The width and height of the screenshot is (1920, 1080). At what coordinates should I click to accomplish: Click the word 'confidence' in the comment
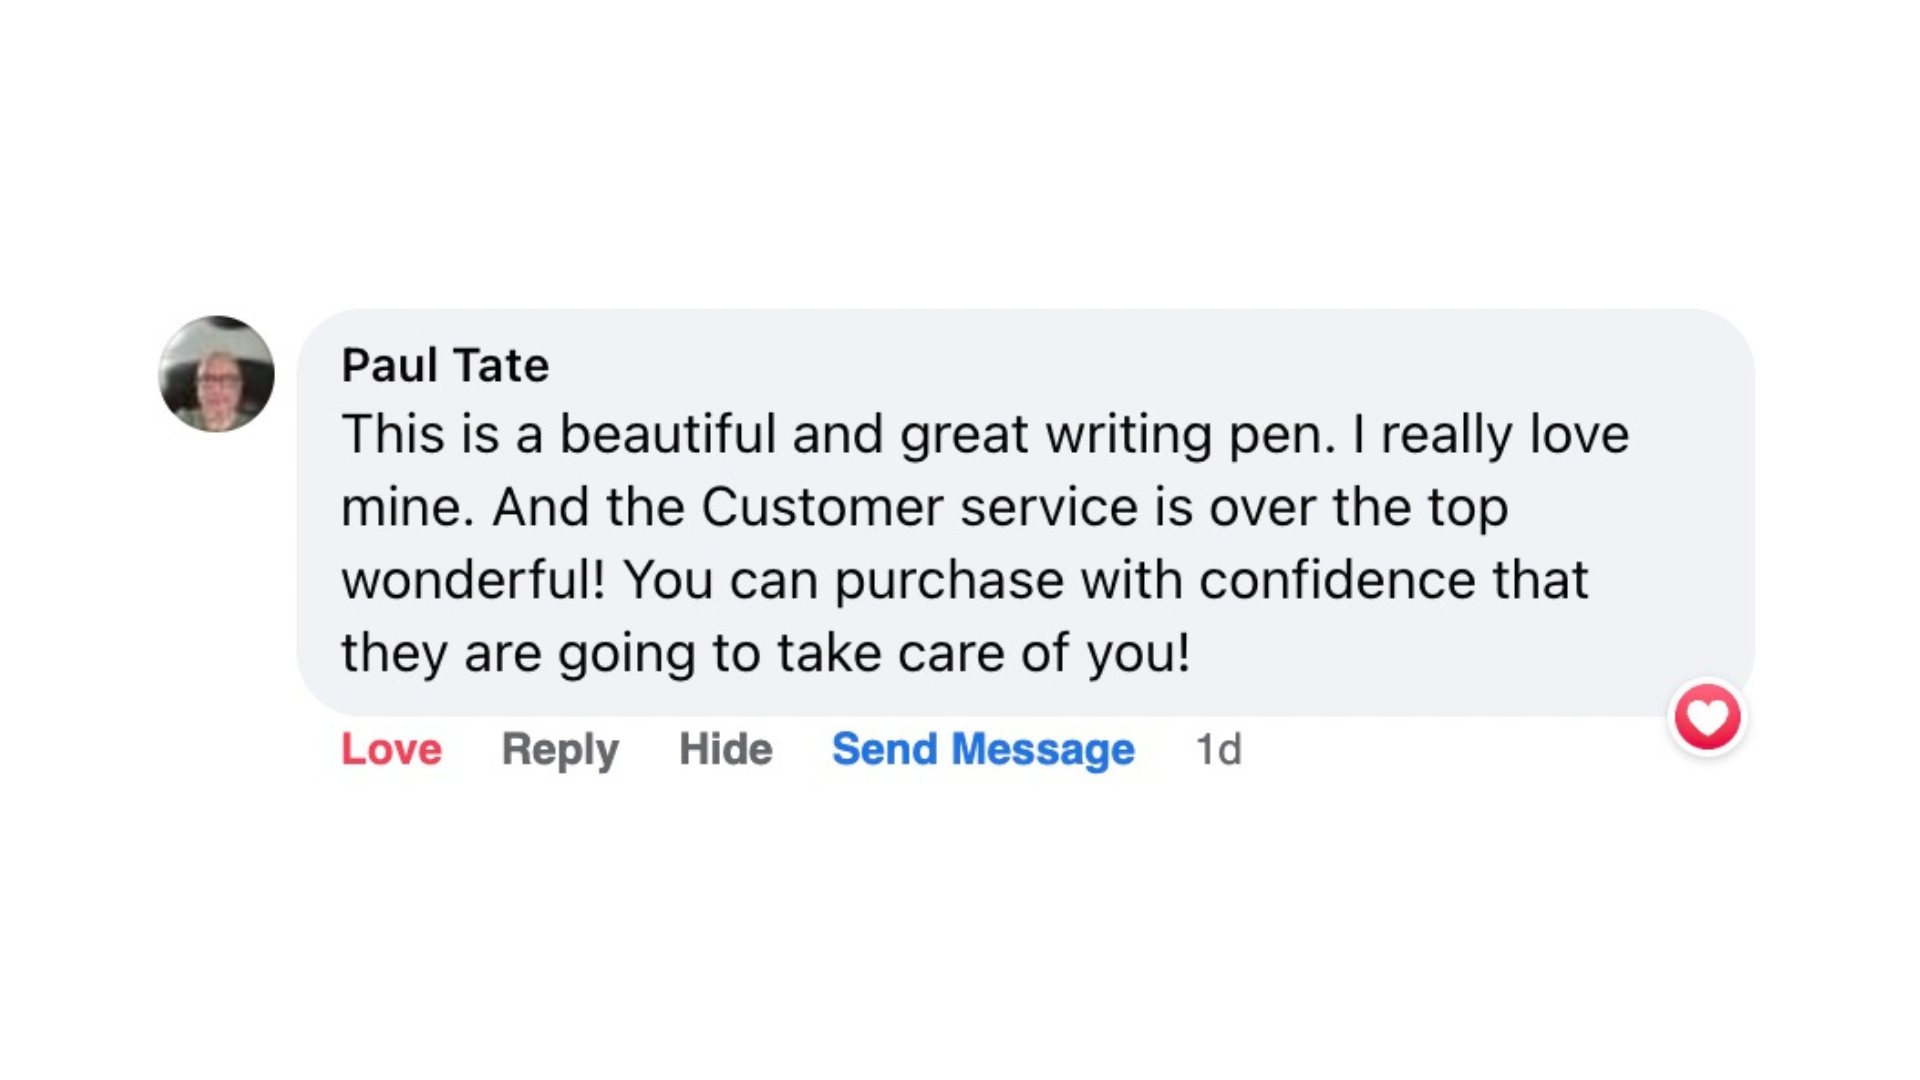pos(1337,580)
